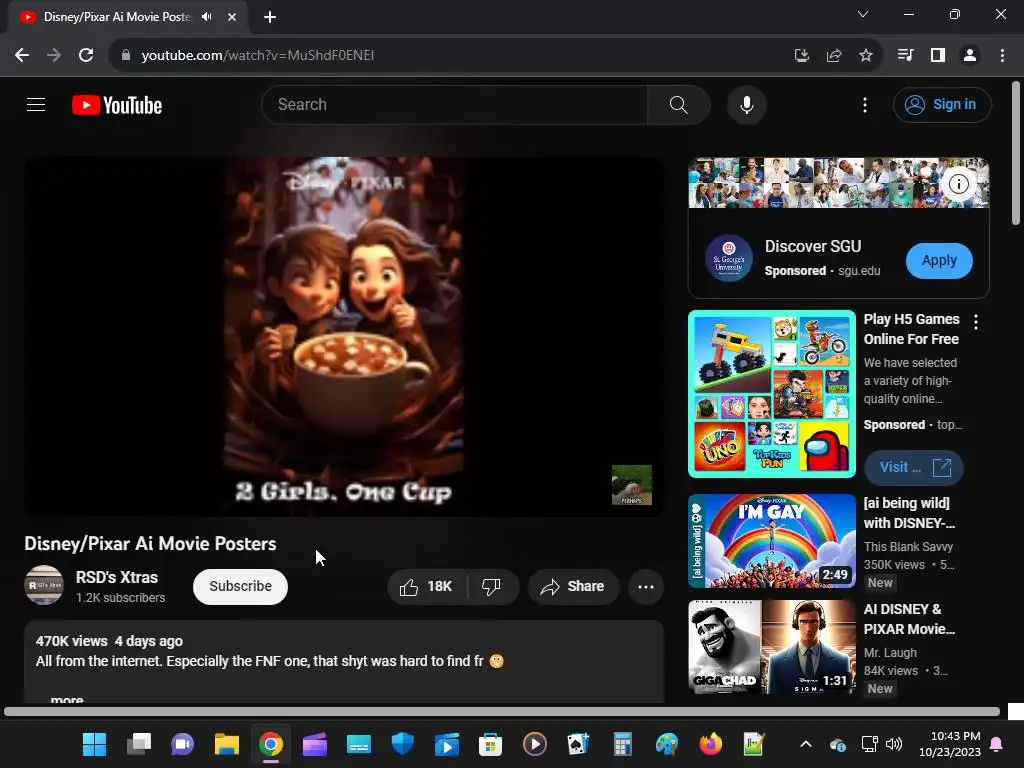The height and width of the screenshot is (768, 1024).
Task: Open a new tab
Action: [x=270, y=17]
